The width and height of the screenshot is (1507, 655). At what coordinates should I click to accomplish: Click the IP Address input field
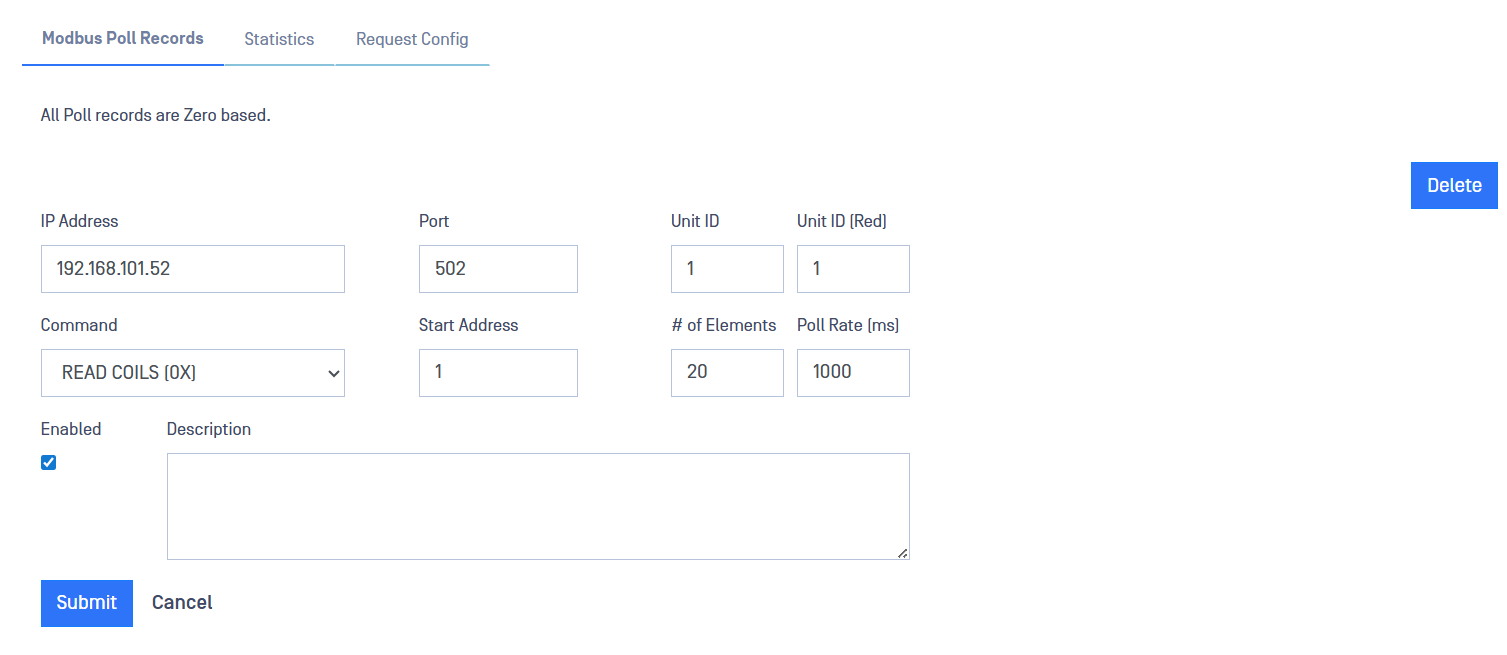pyautogui.click(x=192, y=269)
